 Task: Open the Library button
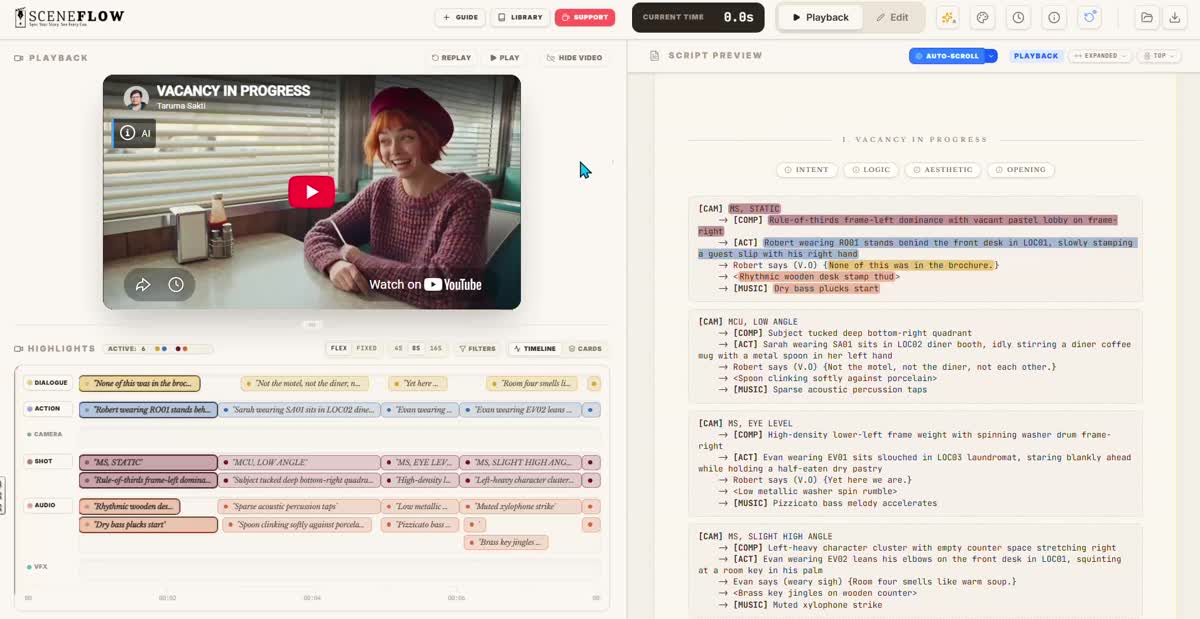pos(520,17)
